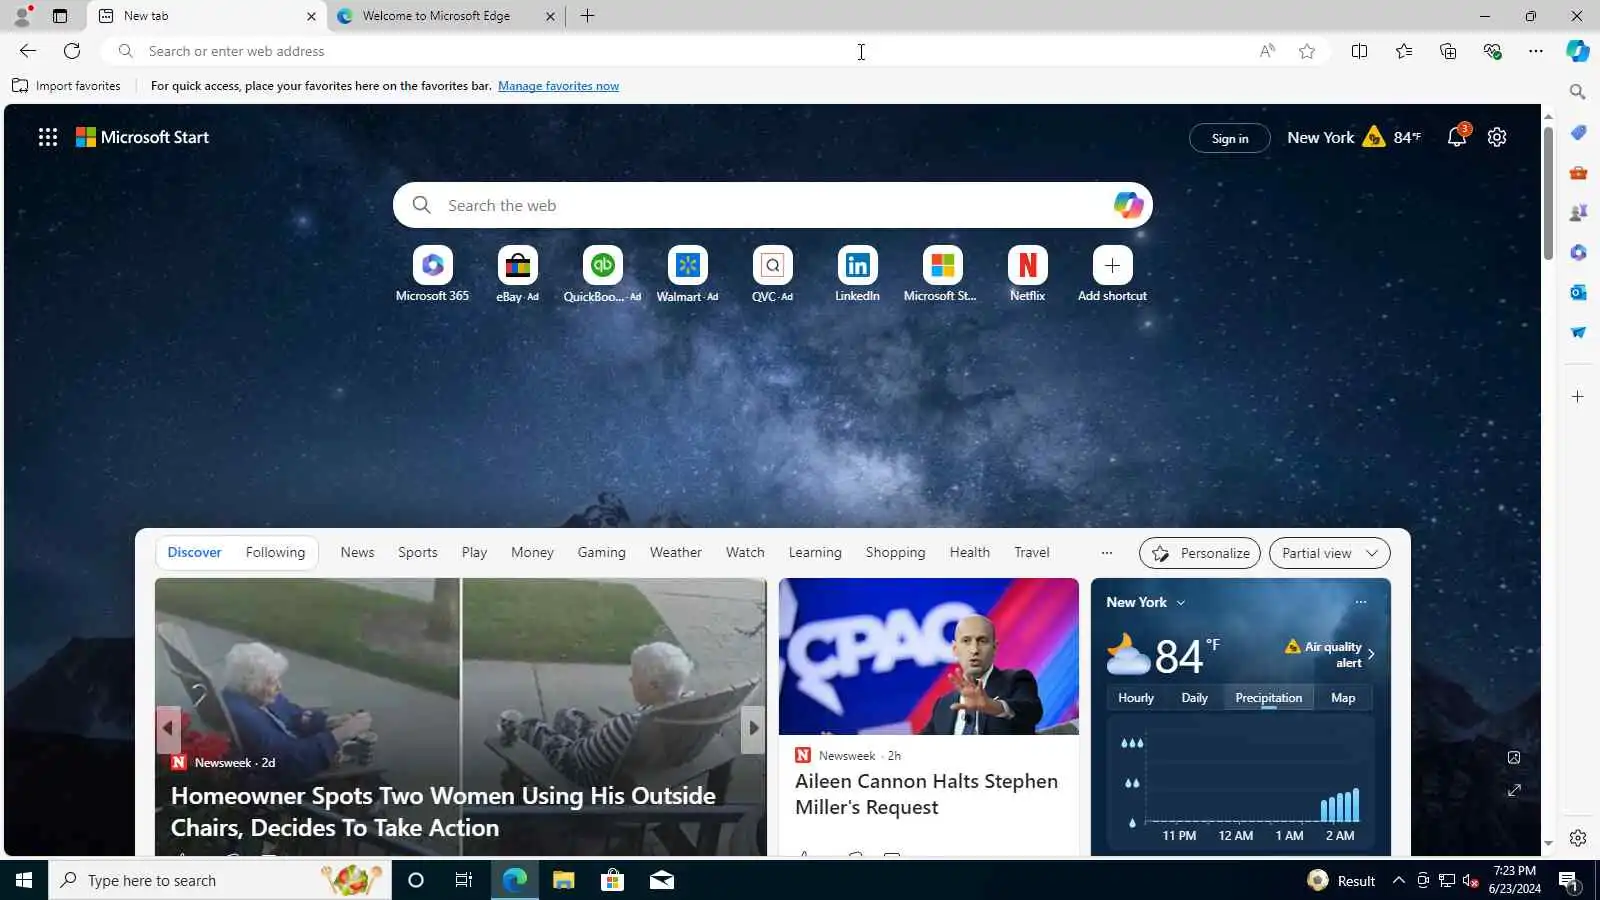This screenshot has width=1600, height=900.
Task: Show hidden system tray icons
Action: [x=1398, y=880]
